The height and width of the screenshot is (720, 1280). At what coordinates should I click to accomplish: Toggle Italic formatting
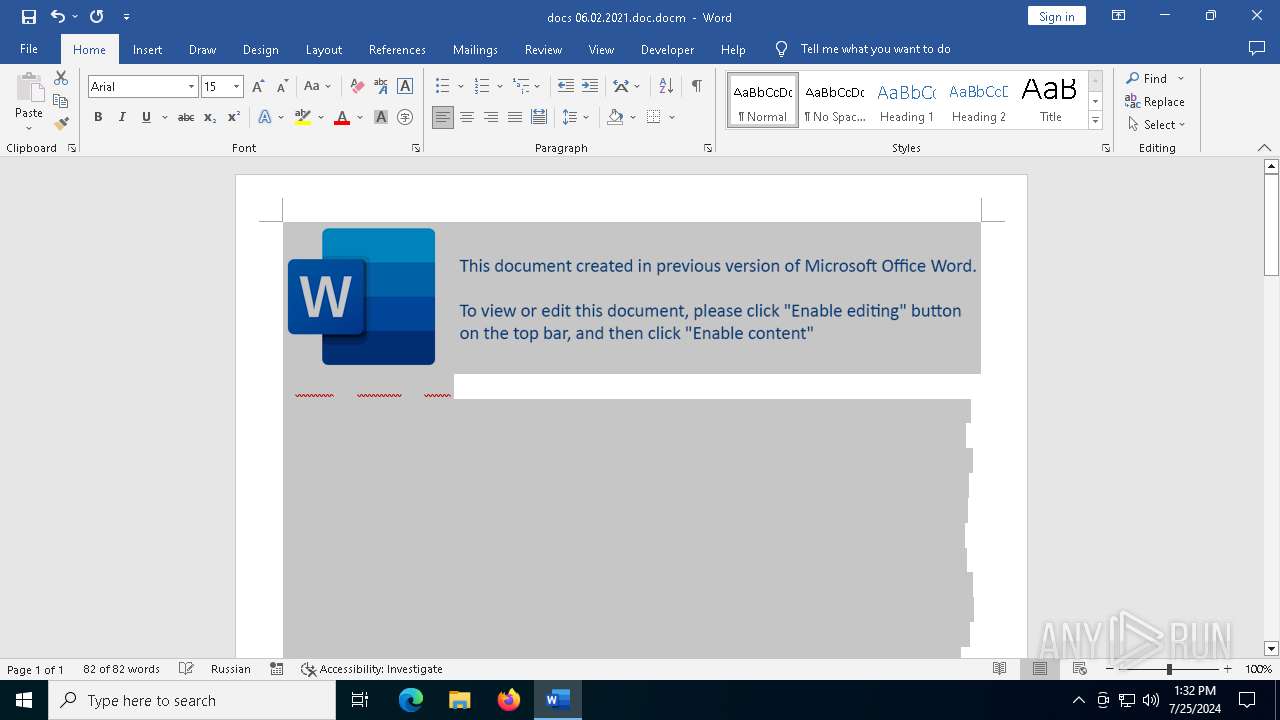(x=122, y=118)
